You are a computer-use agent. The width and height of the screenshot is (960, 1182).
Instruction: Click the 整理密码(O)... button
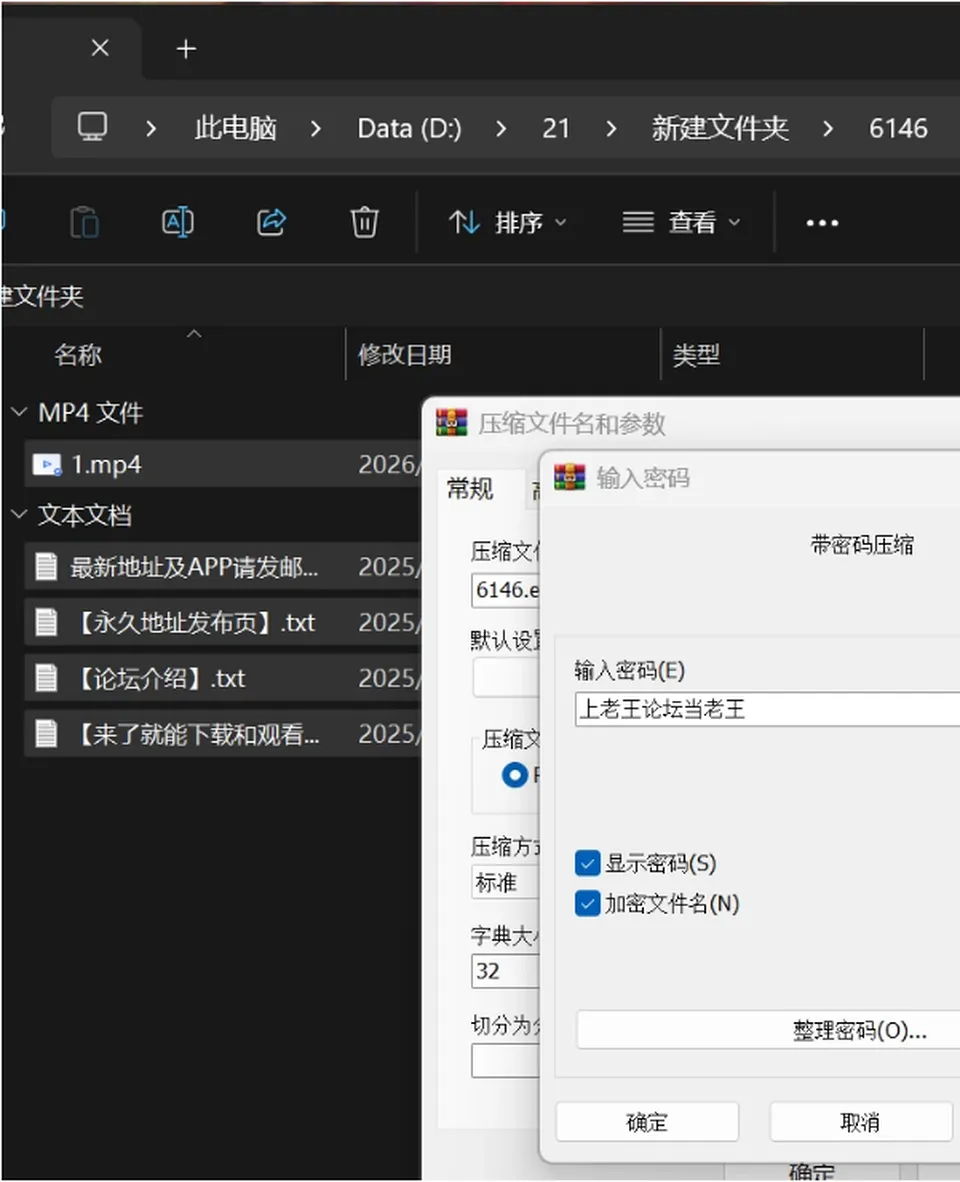(x=768, y=1030)
